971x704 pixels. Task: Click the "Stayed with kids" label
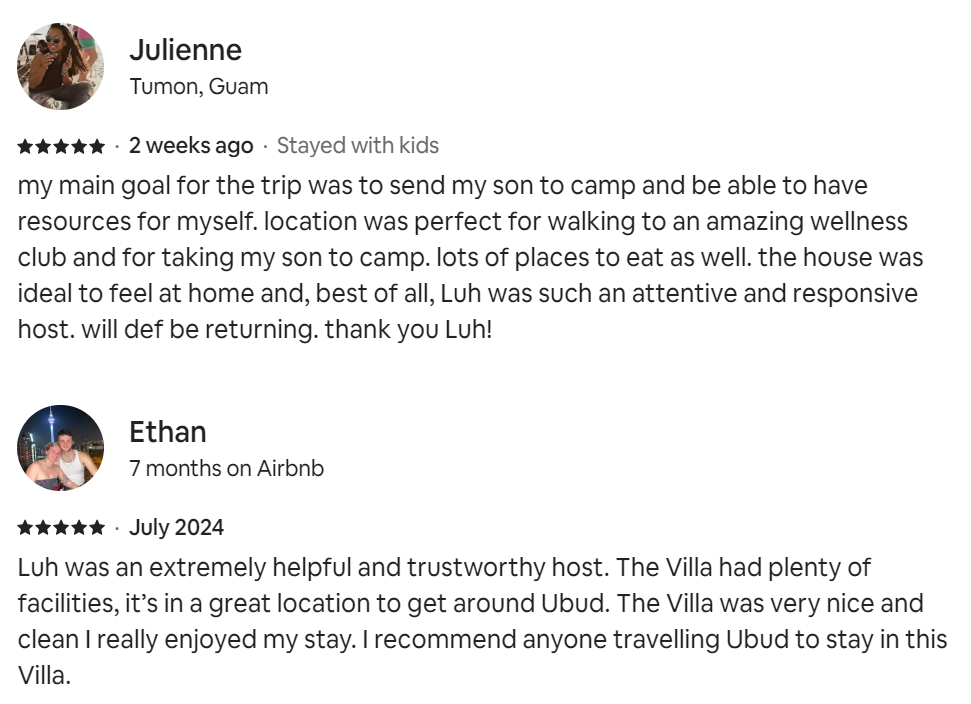[x=357, y=146]
